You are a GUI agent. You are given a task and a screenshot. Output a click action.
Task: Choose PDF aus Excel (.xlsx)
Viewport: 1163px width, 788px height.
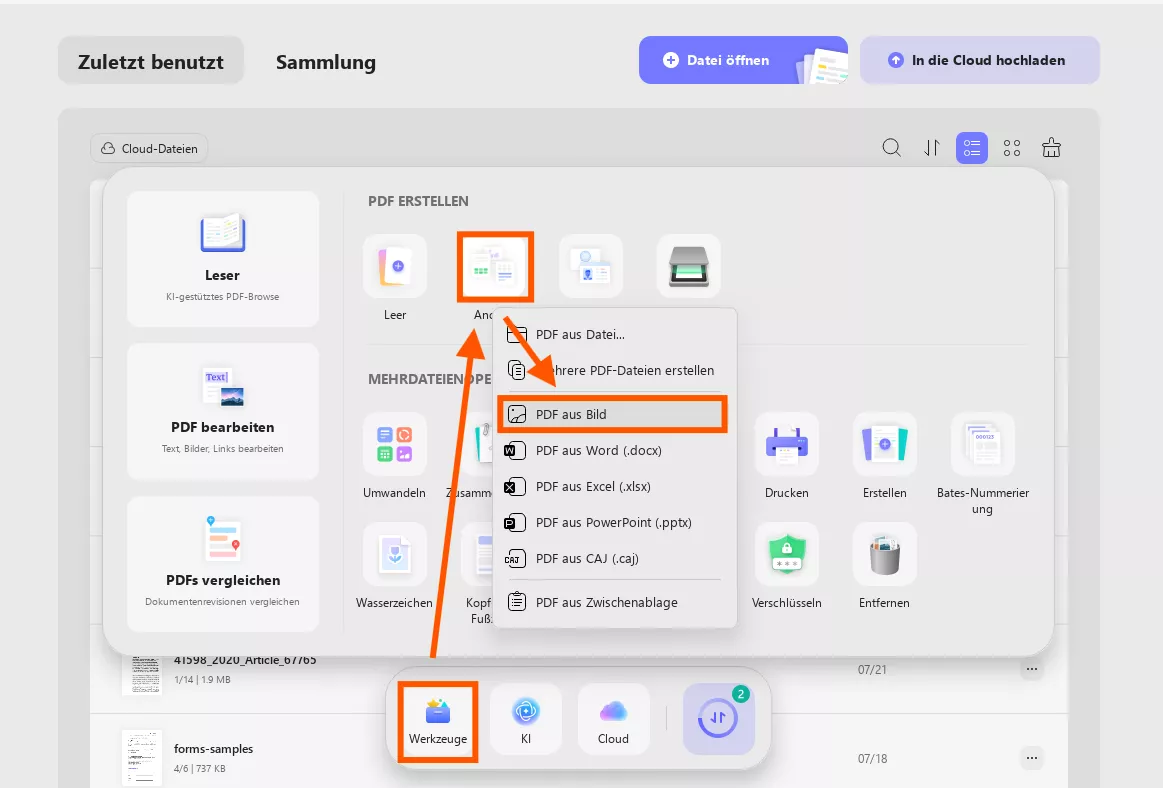615,486
